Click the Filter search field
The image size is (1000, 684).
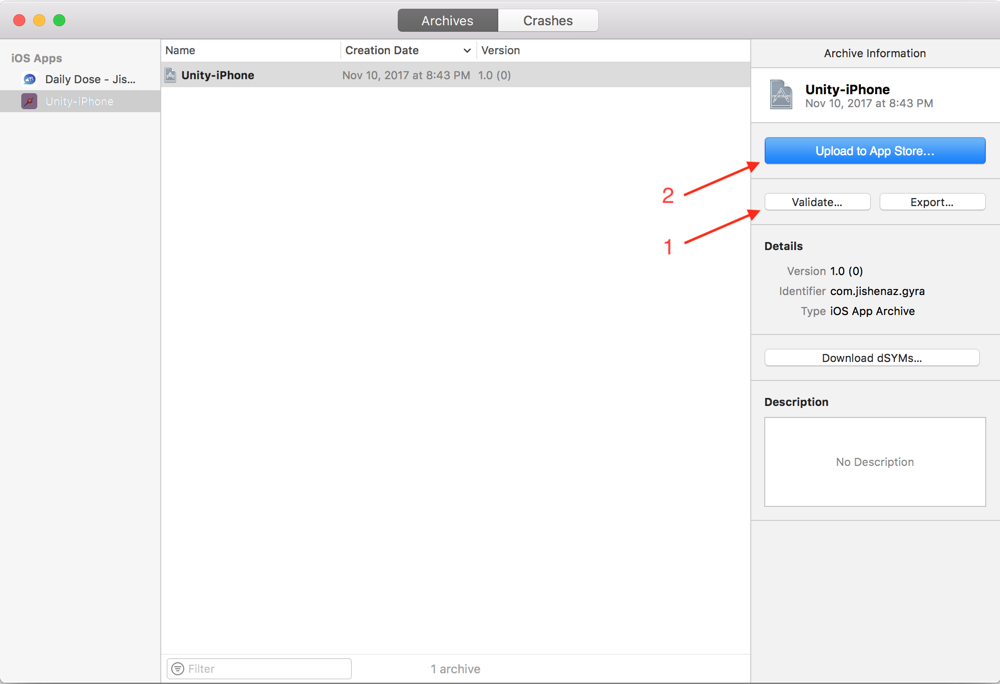[259, 669]
